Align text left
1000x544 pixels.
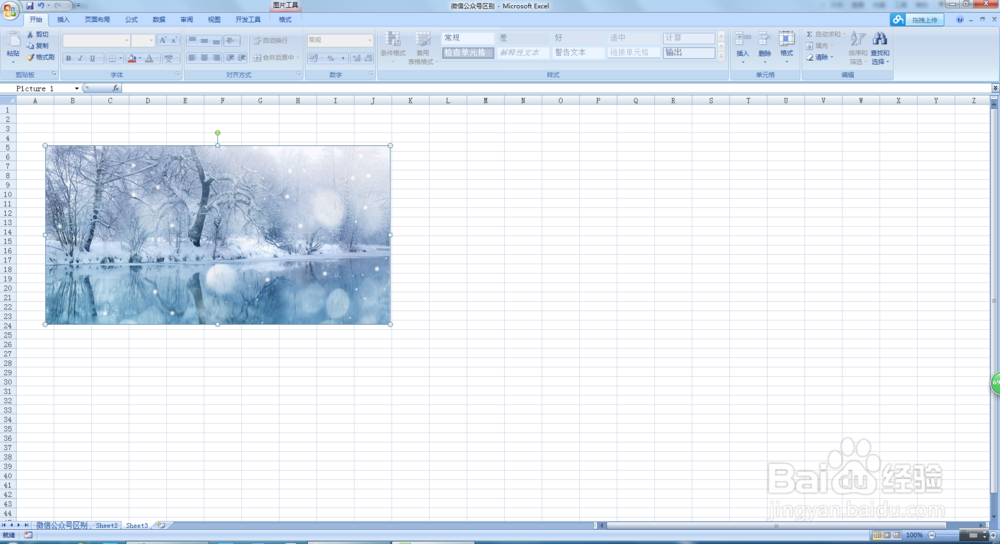[192, 57]
